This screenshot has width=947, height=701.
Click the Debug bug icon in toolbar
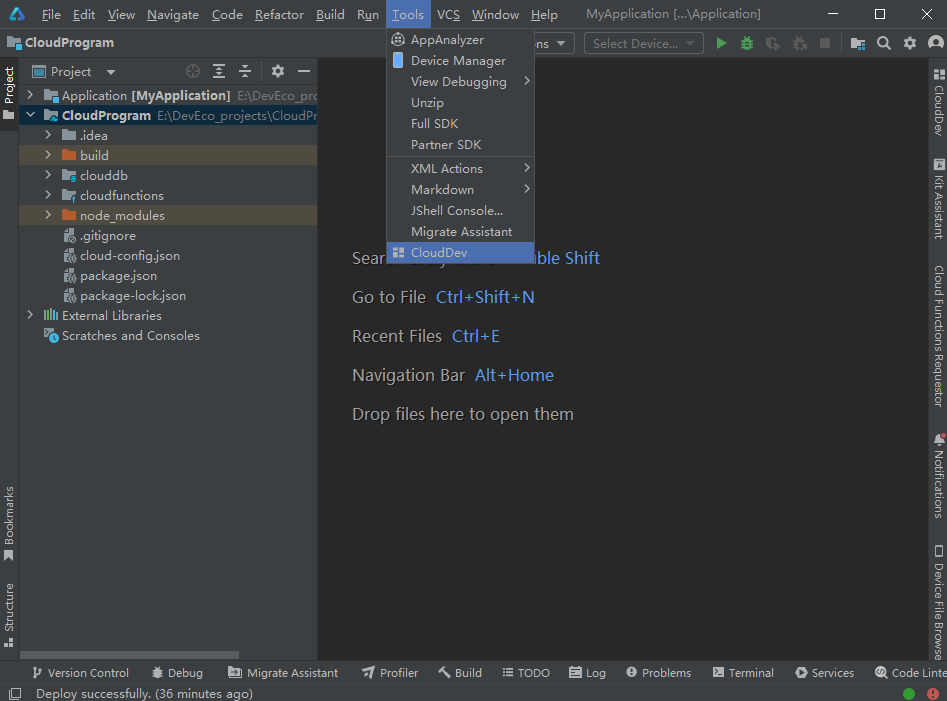click(x=747, y=43)
